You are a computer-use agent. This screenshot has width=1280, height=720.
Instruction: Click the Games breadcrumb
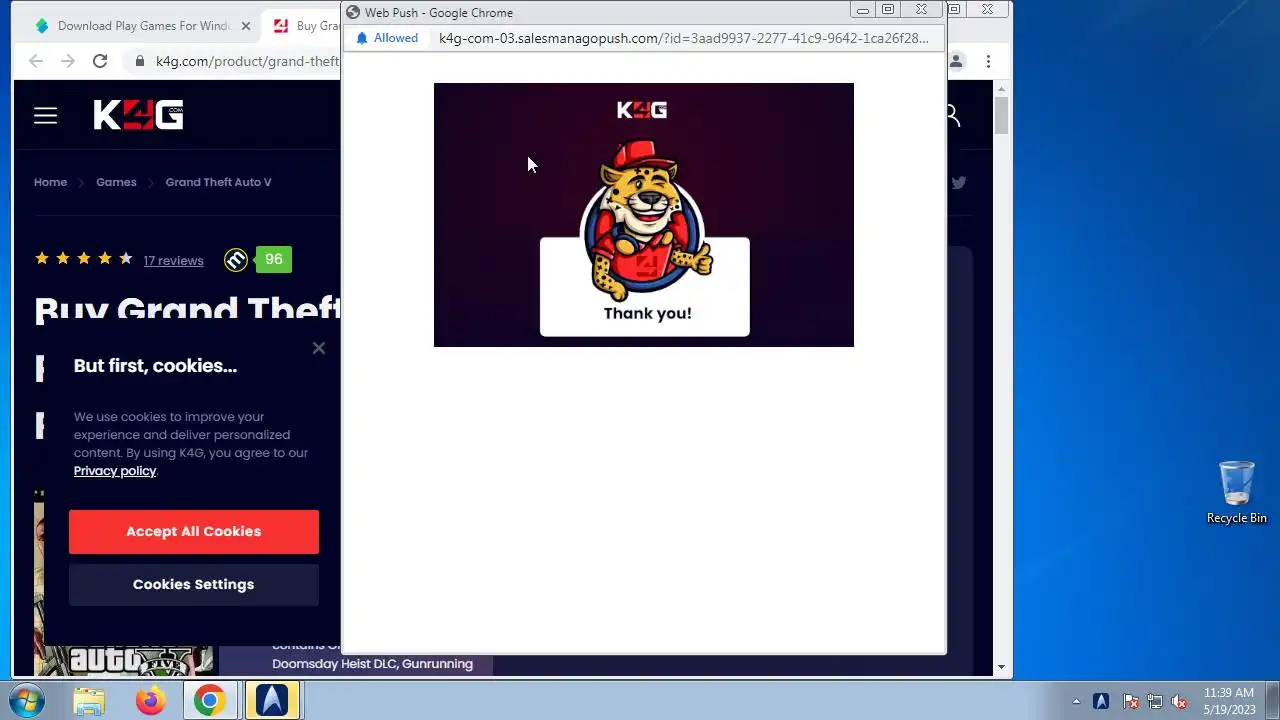[116, 182]
